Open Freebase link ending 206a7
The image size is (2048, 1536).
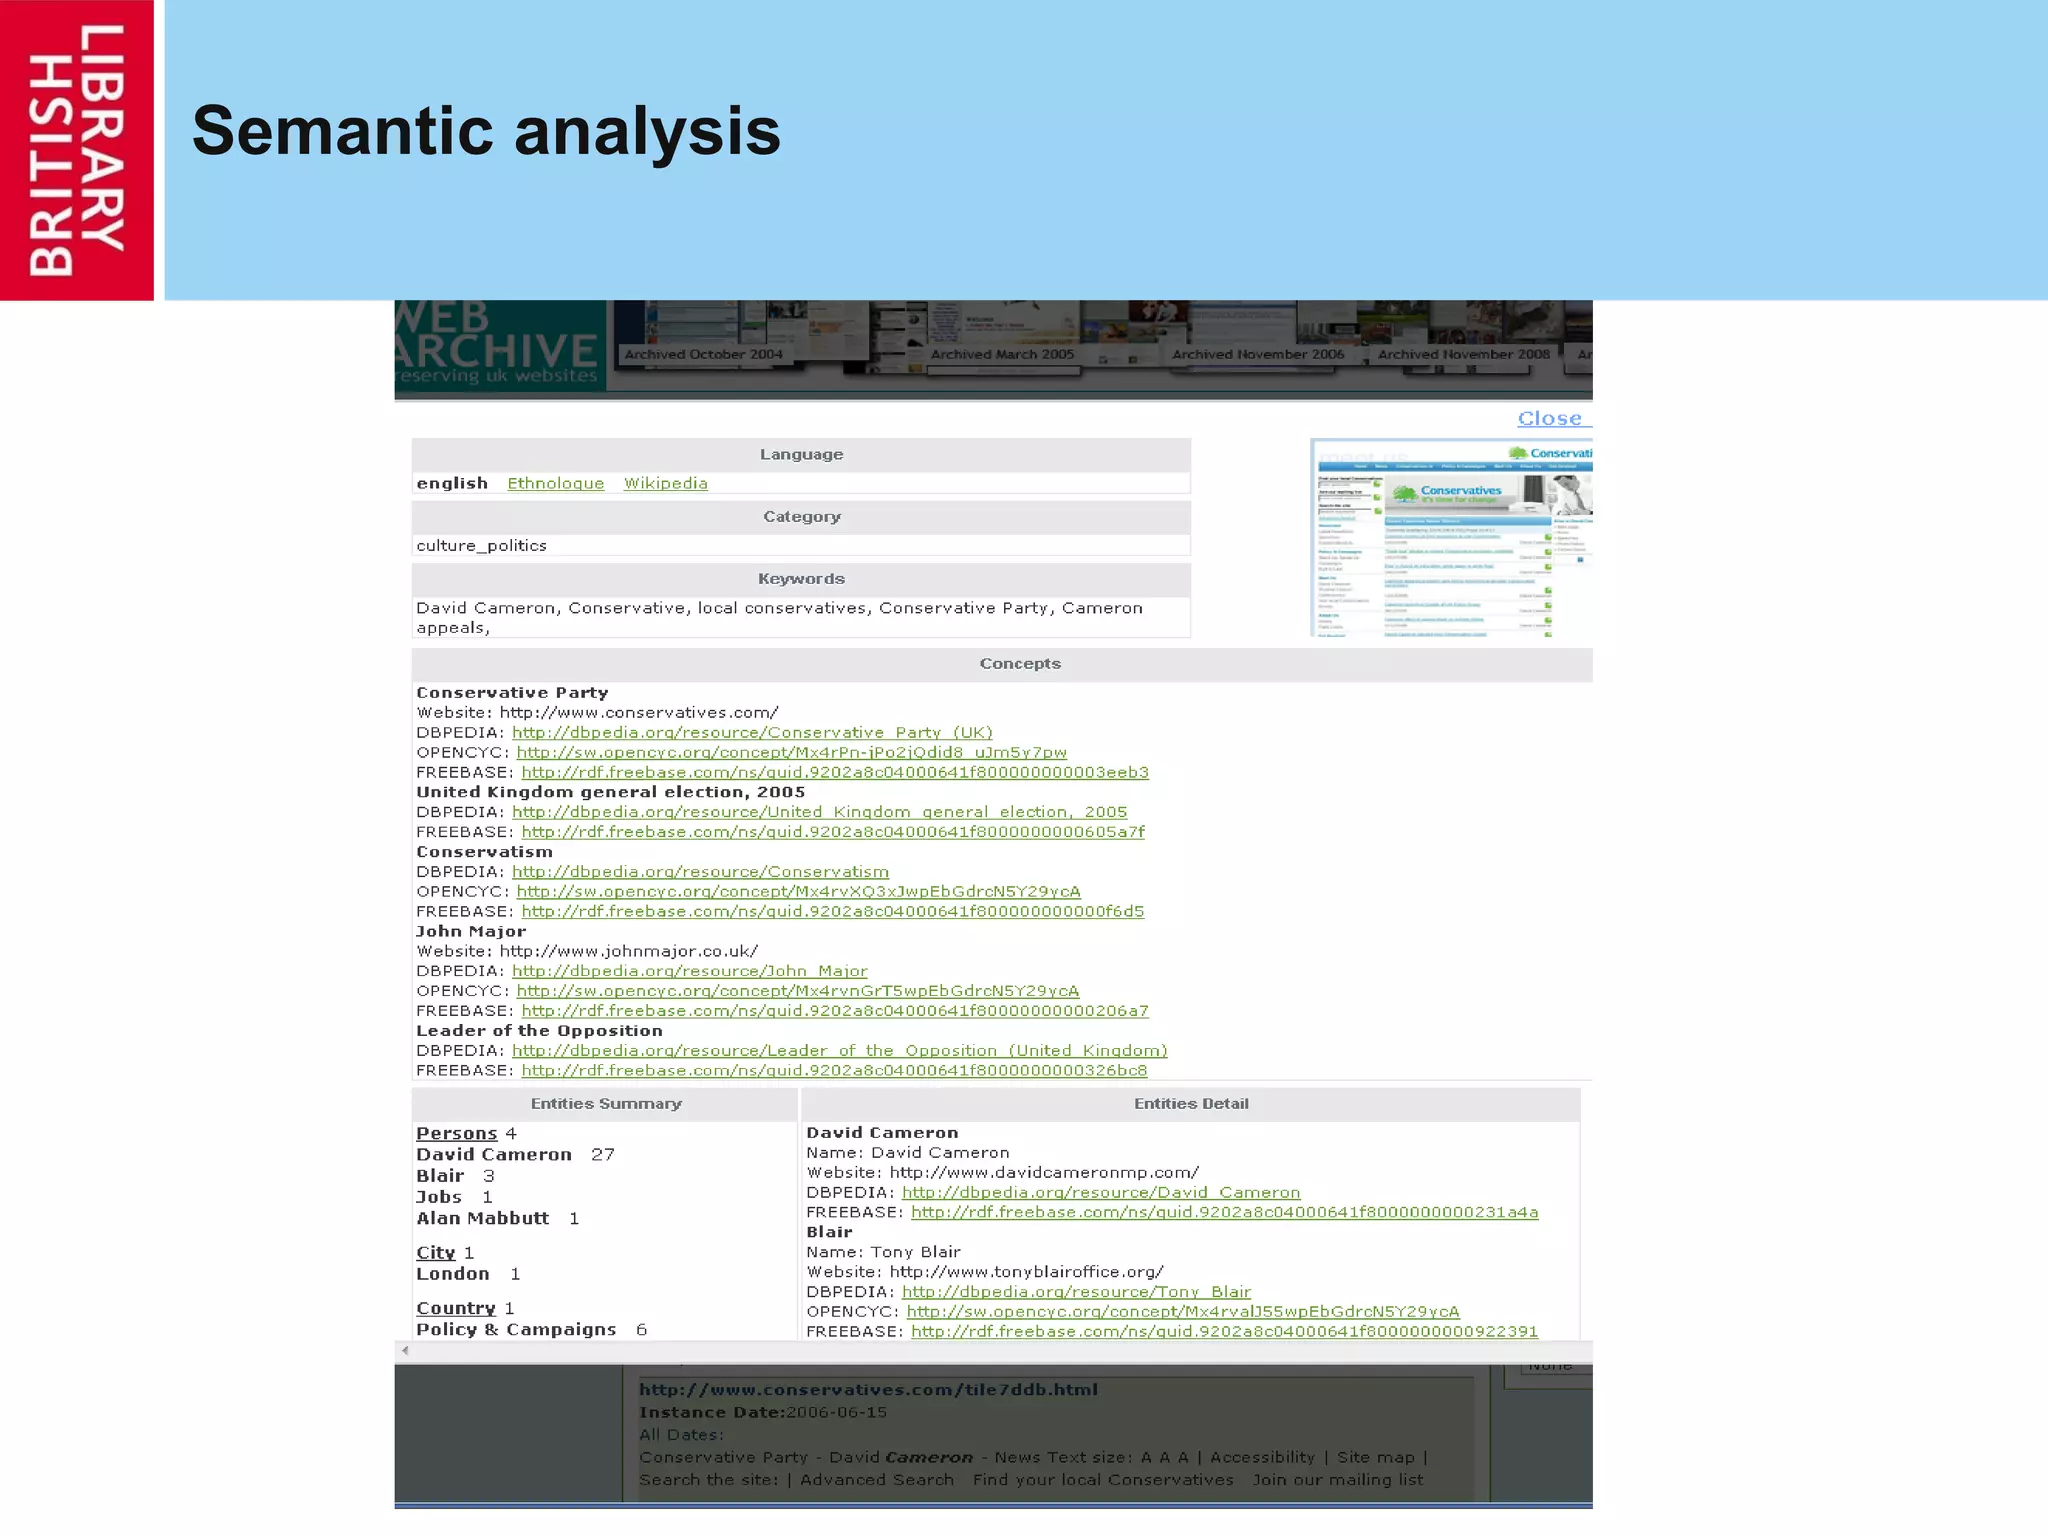click(835, 1011)
